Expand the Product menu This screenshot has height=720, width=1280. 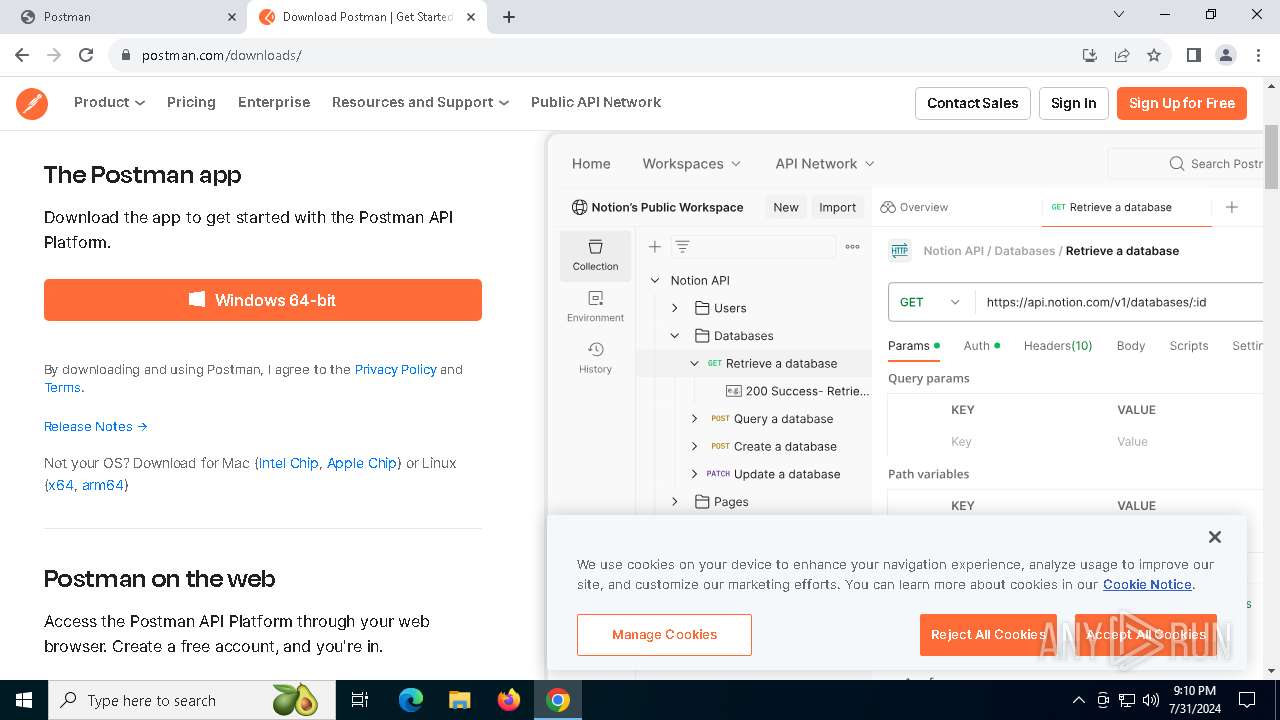109,102
